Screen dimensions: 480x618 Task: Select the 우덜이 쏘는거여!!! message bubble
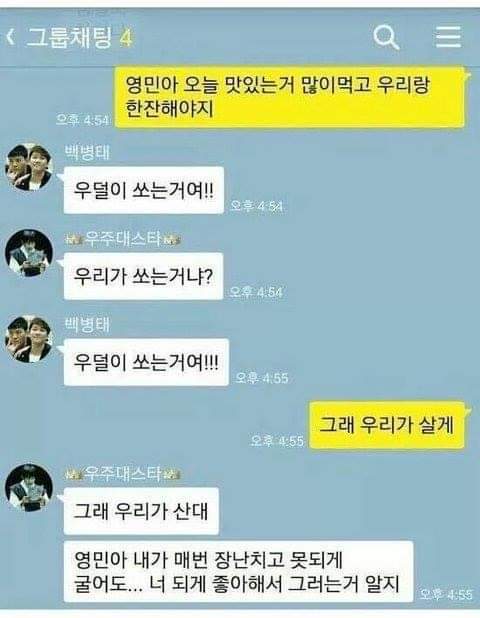(146, 362)
